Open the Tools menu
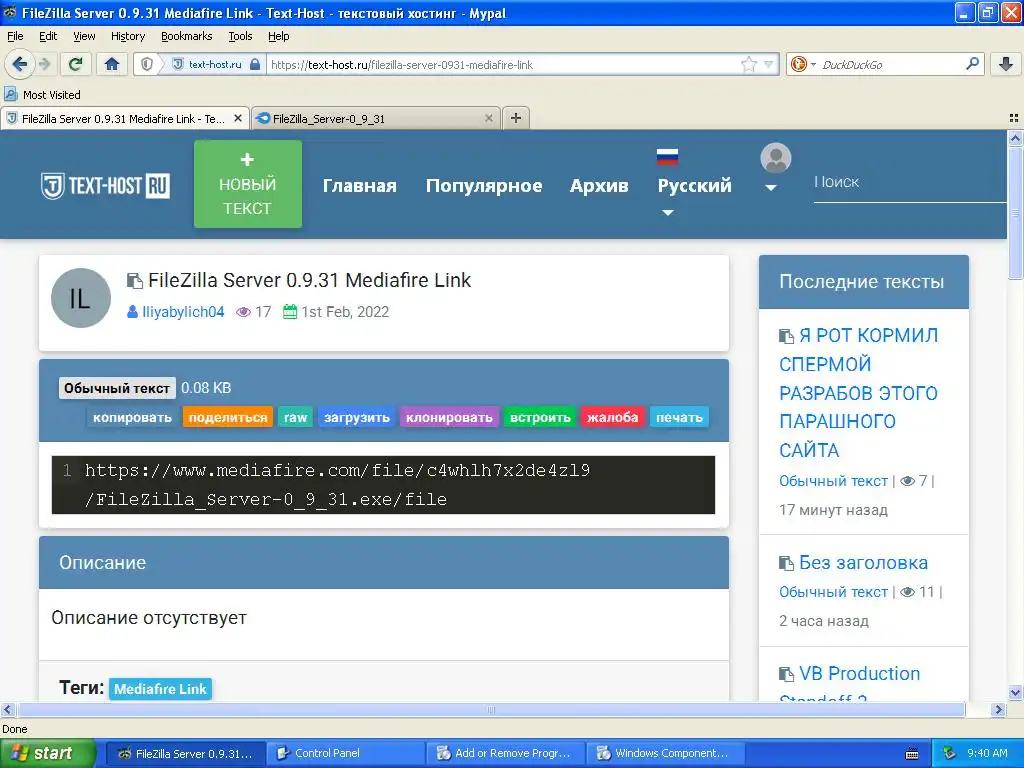 pos(240,36)
